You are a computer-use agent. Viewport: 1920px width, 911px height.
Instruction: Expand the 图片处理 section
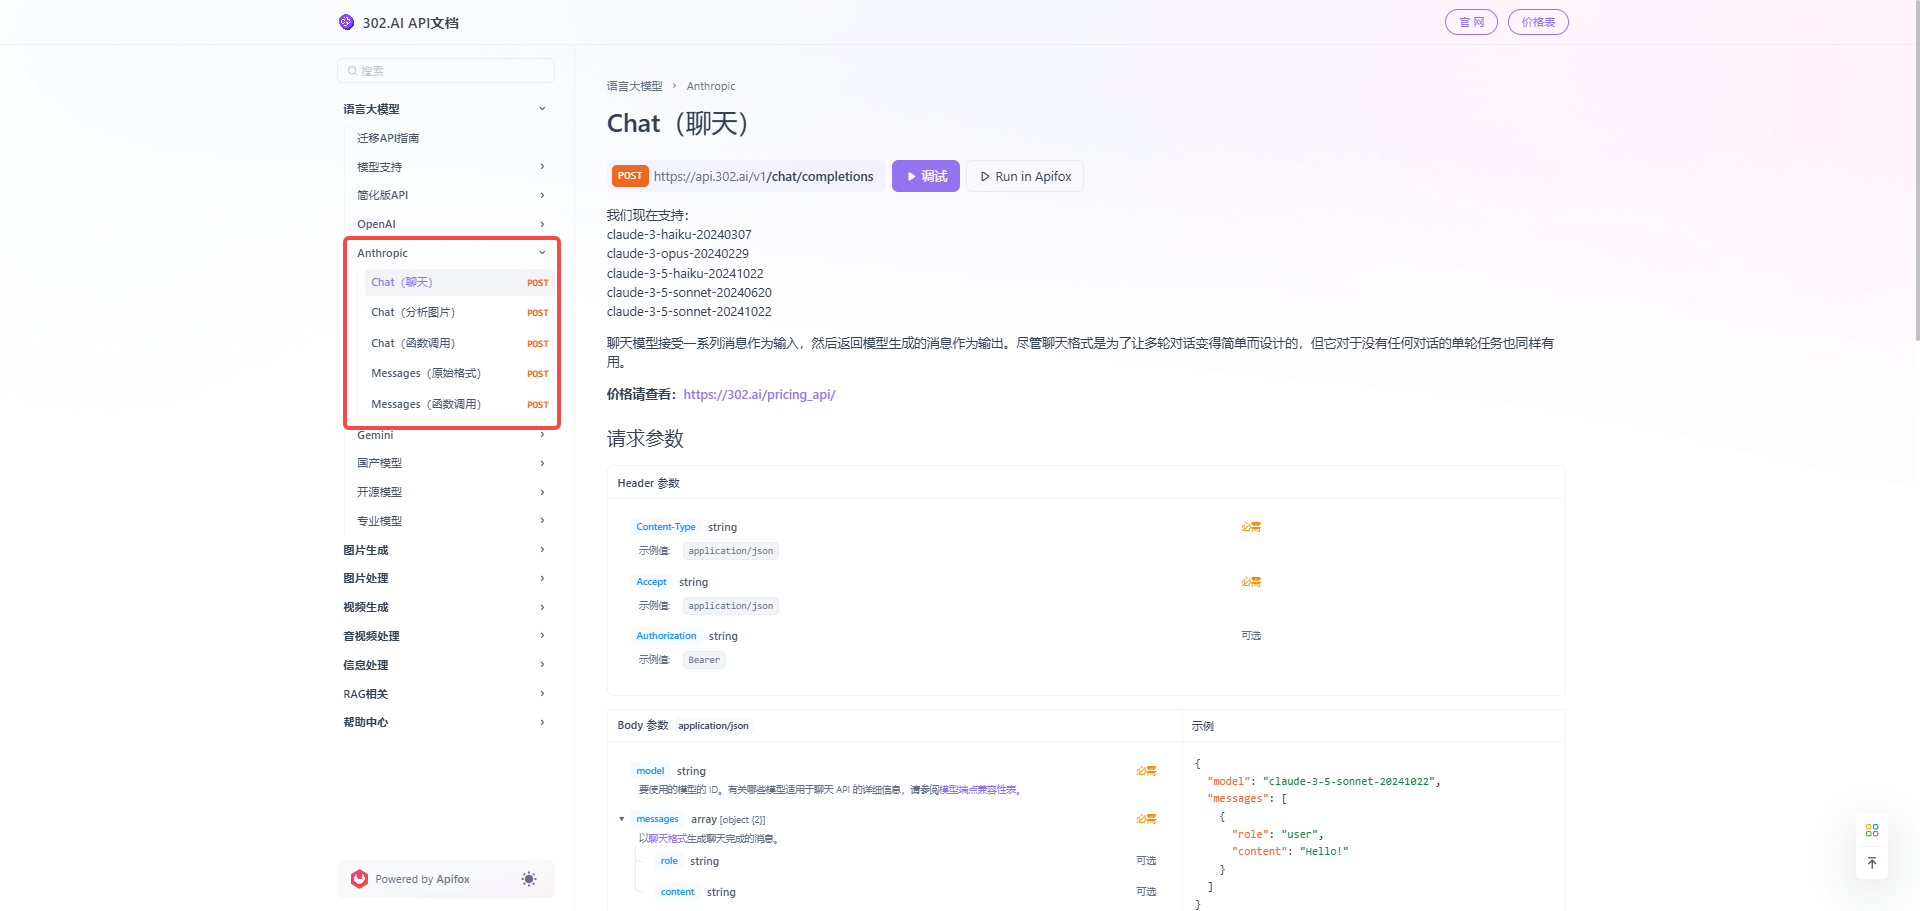click(542, 578)
